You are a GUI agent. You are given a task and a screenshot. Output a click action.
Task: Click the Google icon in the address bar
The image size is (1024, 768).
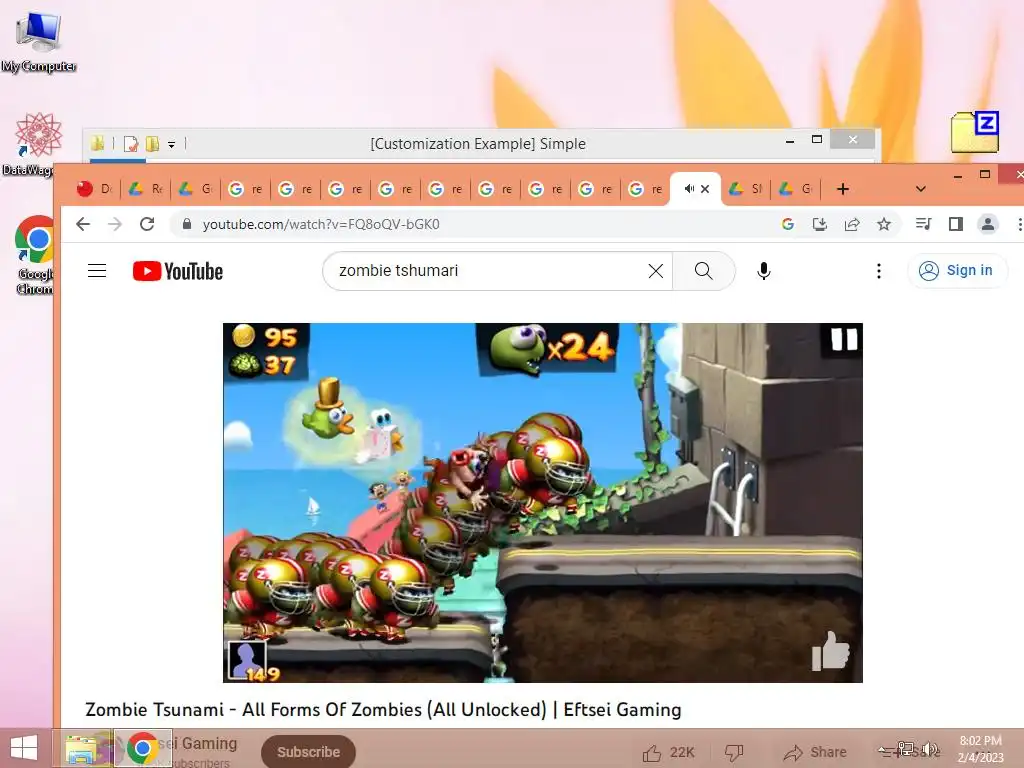tap(788, 224)
